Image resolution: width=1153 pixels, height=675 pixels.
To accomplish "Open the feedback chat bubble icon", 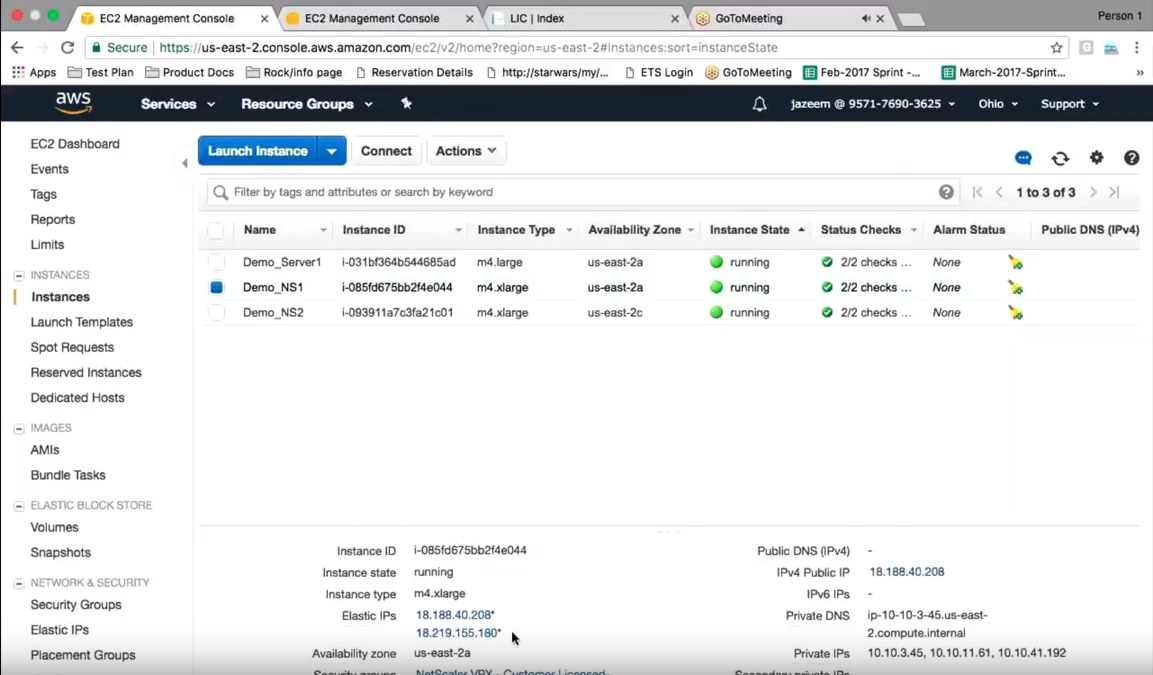I will click(x=1023, y=158).
